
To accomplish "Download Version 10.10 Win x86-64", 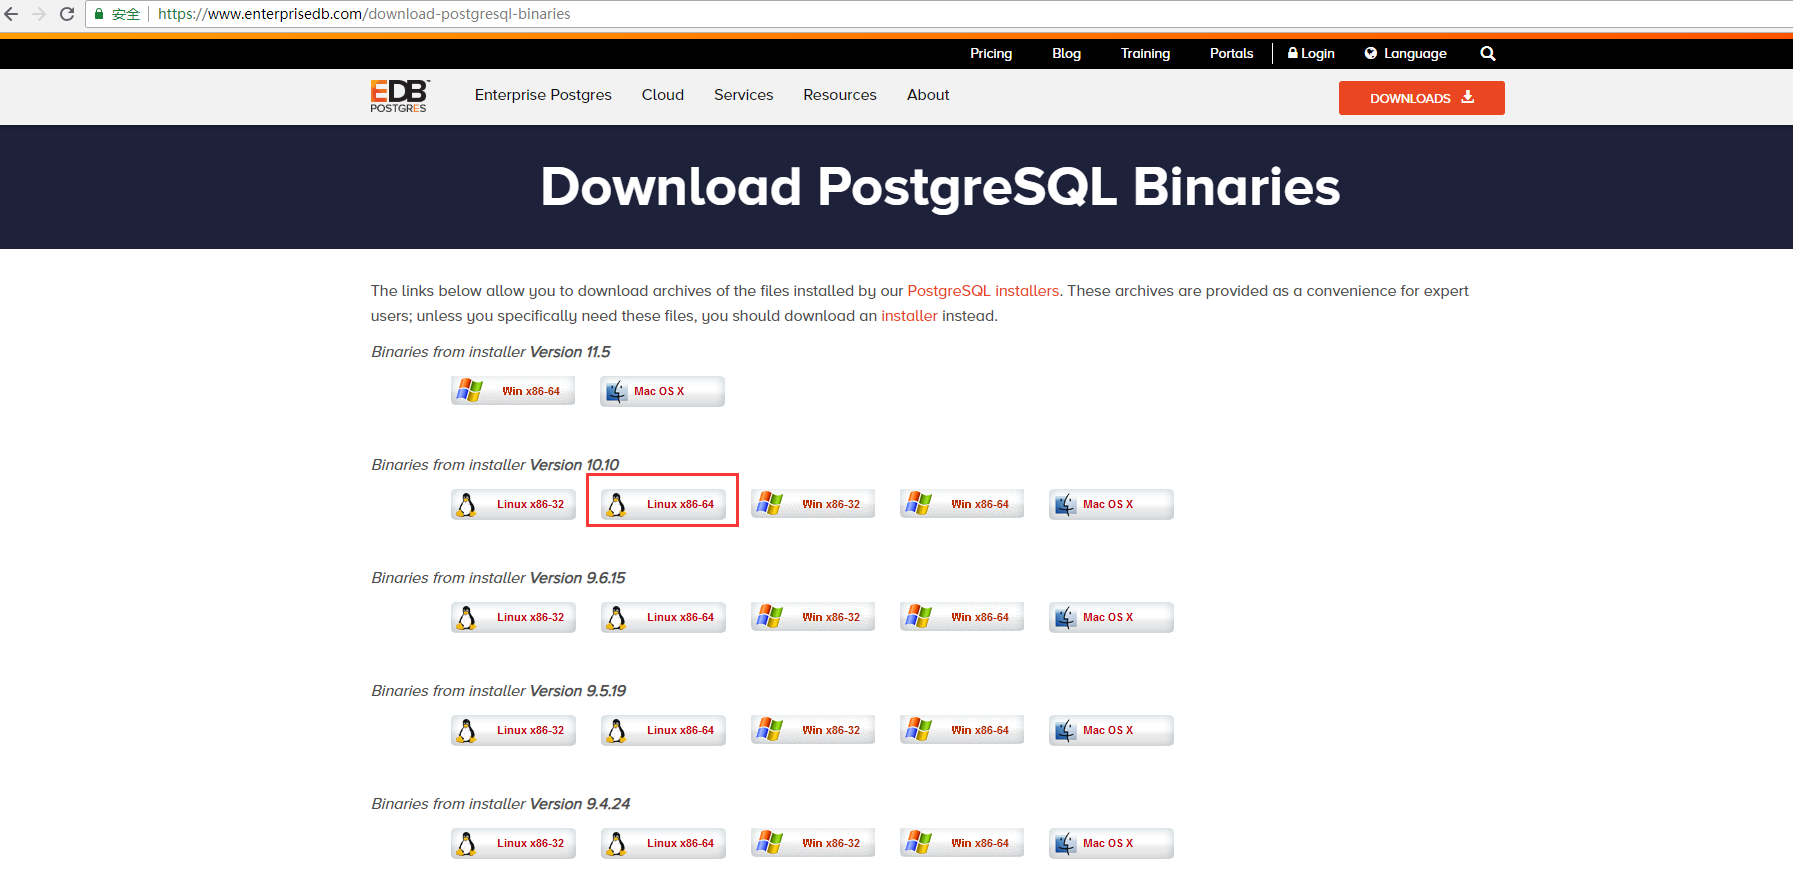I will (x=961, y=504).
